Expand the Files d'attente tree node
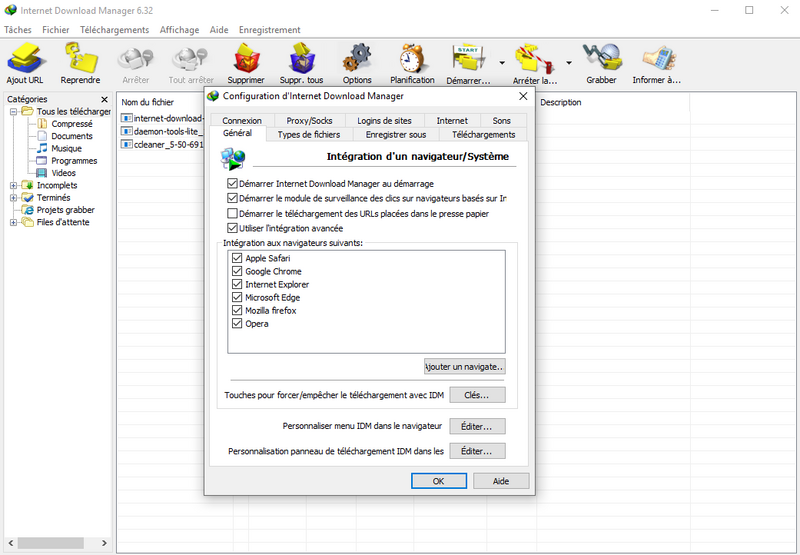The height and width of the screenshot is (555, 800). (x=14, y=222)
